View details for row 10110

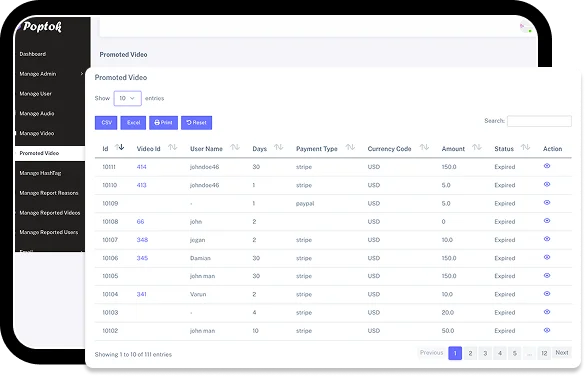547,184
